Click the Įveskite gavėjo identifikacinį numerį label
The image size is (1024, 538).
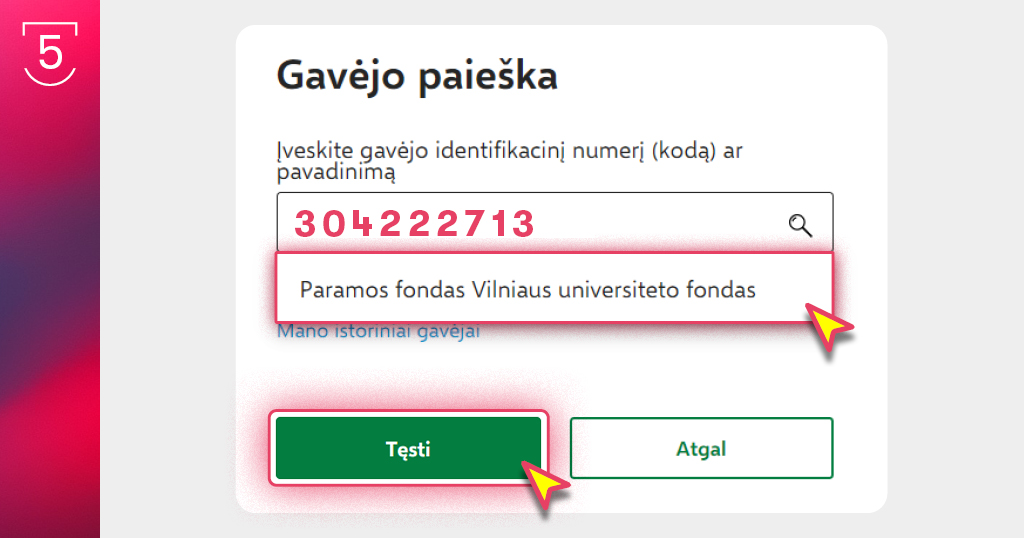tap(509, 161)
